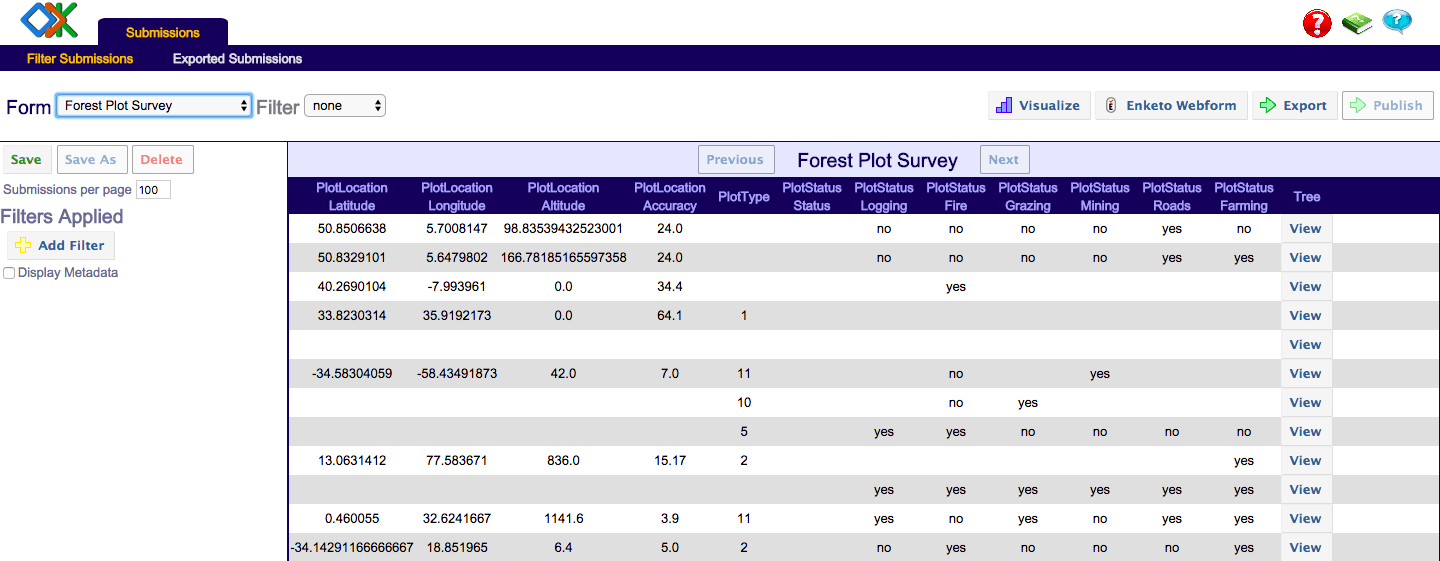Screen dimensions: 1440x561
Task: Toggle the Display Metadata checkbox
Action: pyautogui.click(x=9, y=273)
